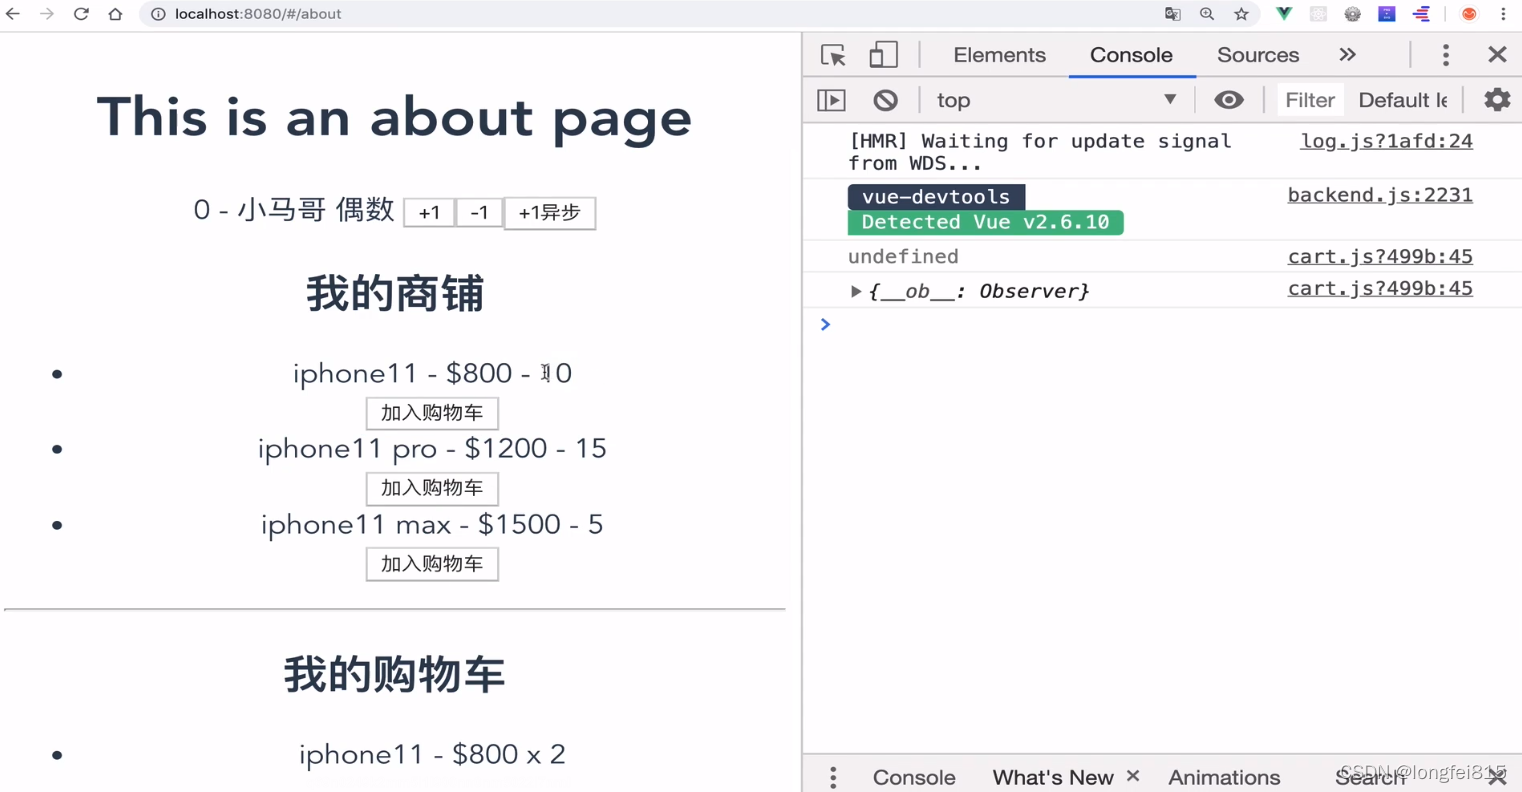The image size is (1522, 792).
Task: Click the 'iphone11 max - $1500 - 5' text
Action: click(432, 525)
